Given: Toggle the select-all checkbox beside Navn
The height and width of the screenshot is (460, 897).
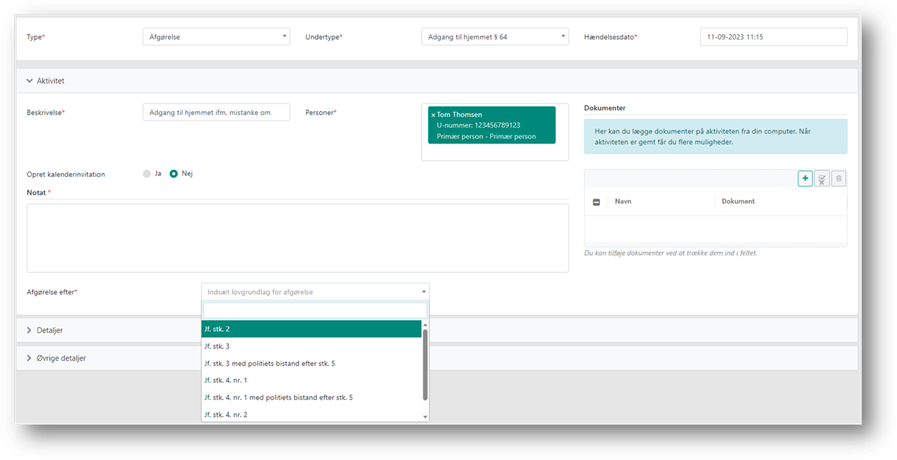Looking at the screenshot, I should click(596, 202).
